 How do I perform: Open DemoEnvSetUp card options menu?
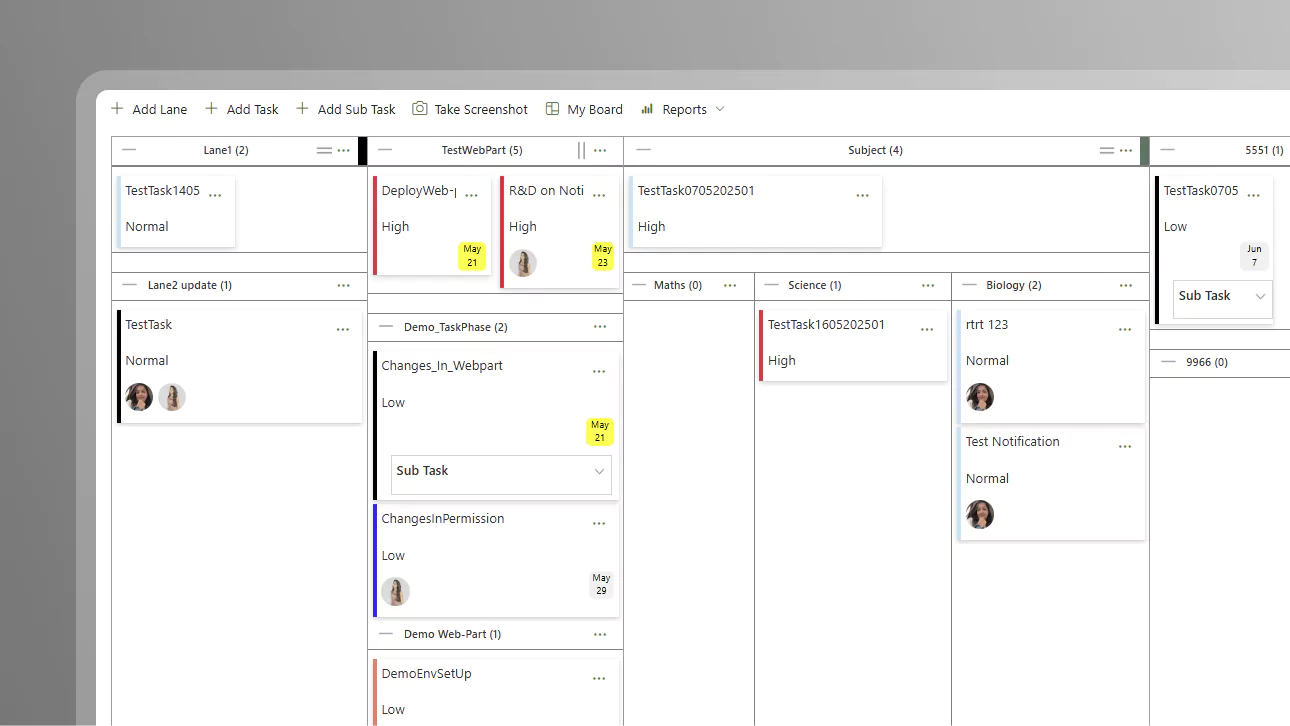point(599,678)
